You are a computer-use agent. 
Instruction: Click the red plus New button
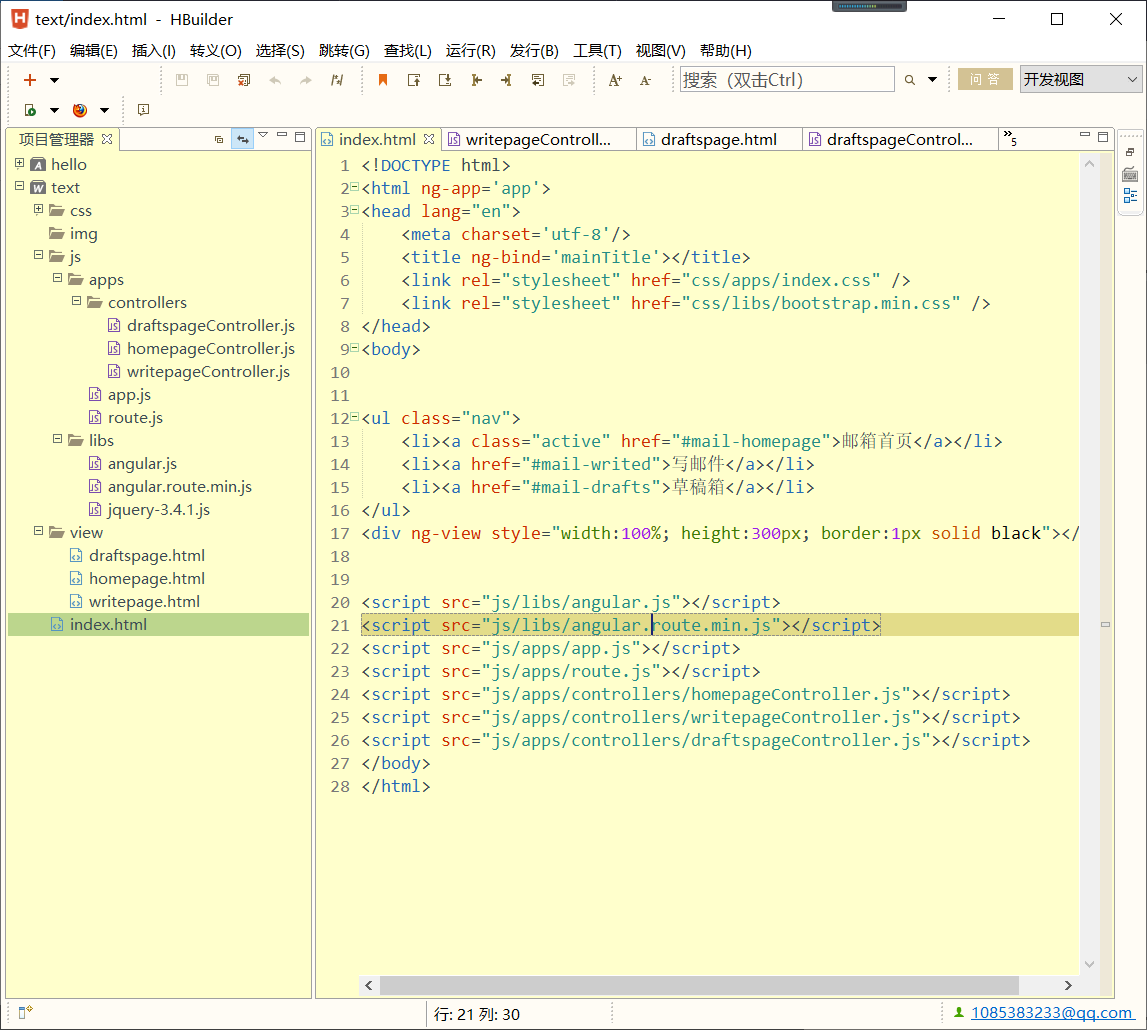pos(29,80)
